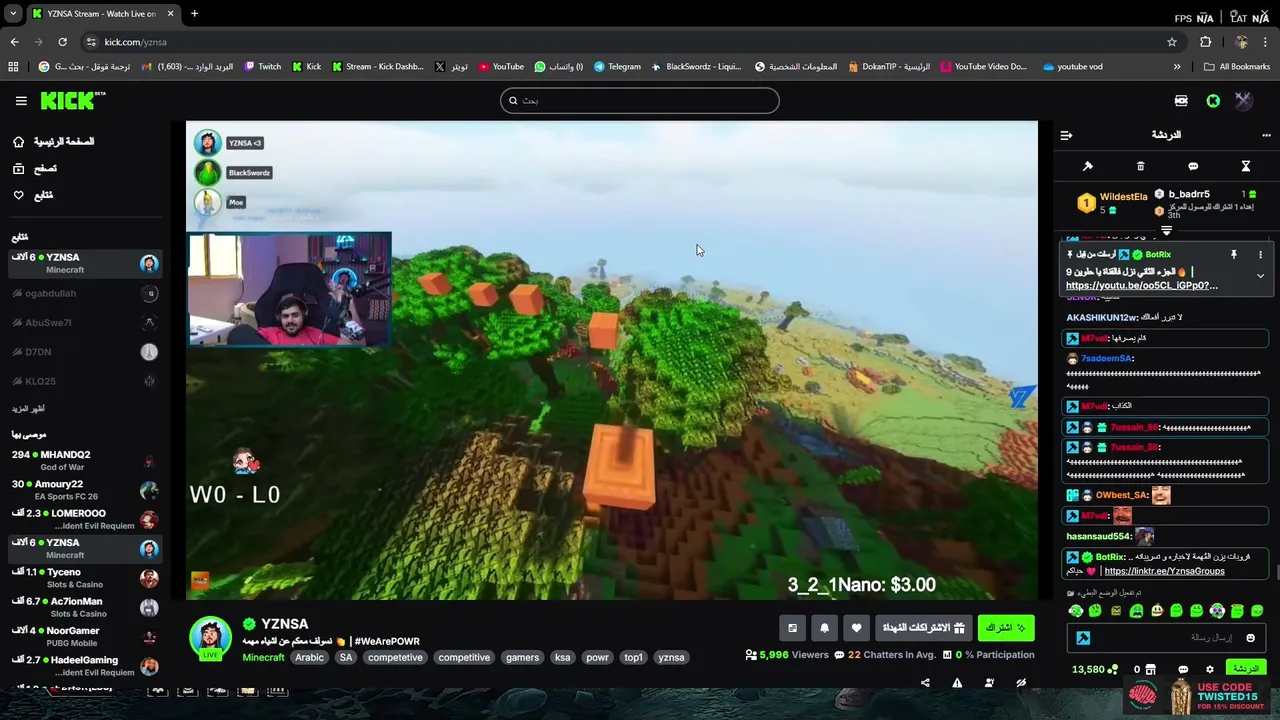The image size is (1280, 720).
Task: Open the BlackSwordz Liquipedia bookmark
Action: pos(696,67)
